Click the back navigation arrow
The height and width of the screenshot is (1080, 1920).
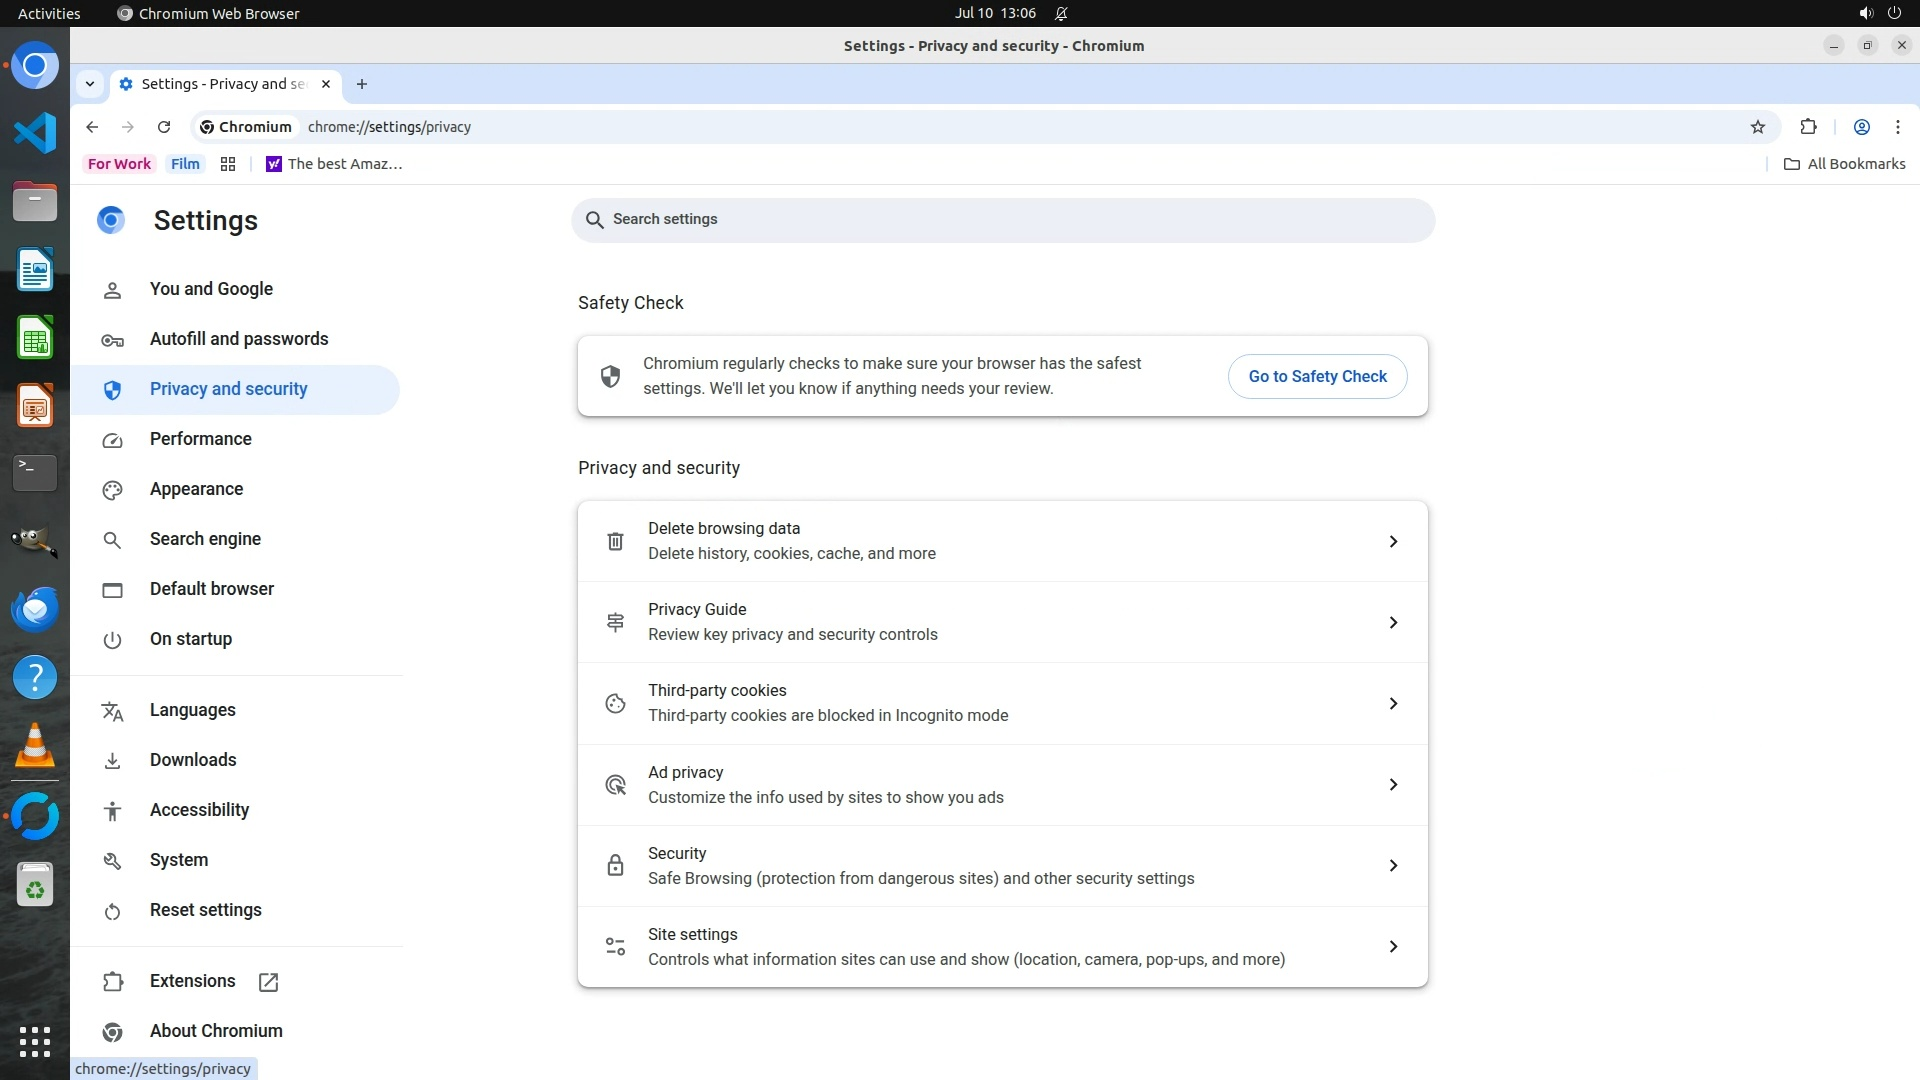point(92,127)
